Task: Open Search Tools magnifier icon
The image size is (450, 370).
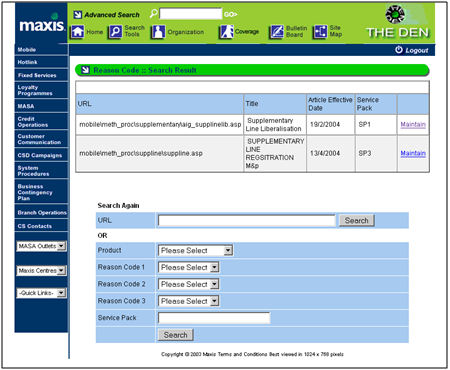Action: click(x=115, y=32)
